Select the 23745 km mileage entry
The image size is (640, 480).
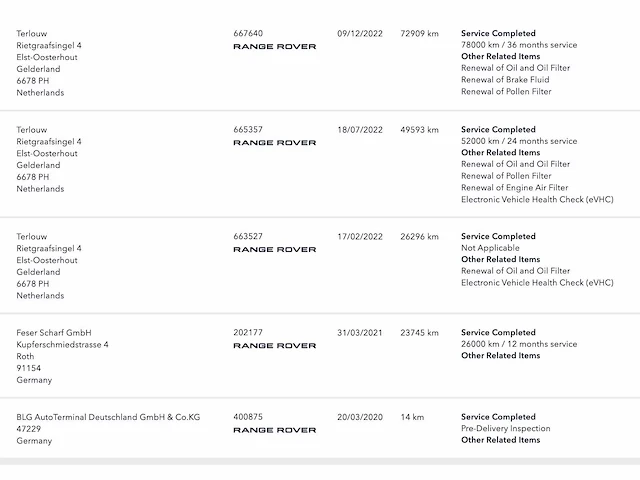click(x=420, y=333)
